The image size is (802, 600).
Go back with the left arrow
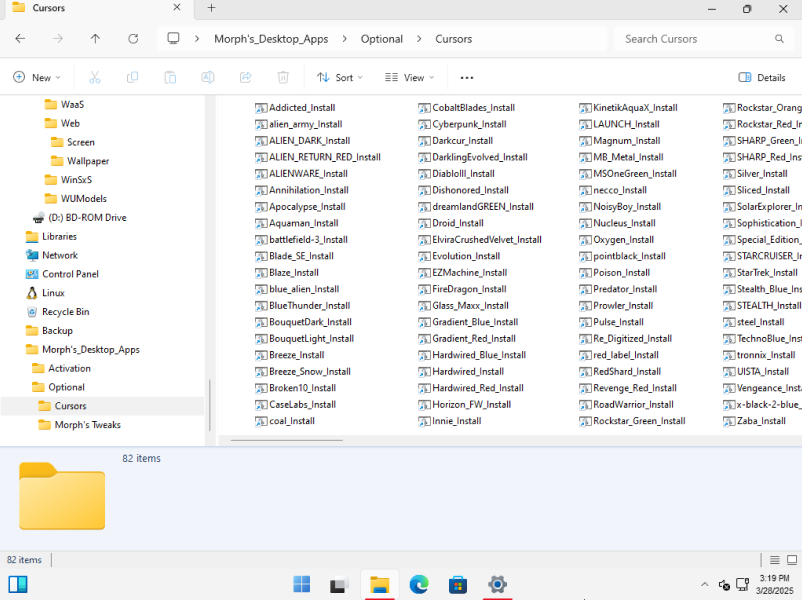coord(20,39)
